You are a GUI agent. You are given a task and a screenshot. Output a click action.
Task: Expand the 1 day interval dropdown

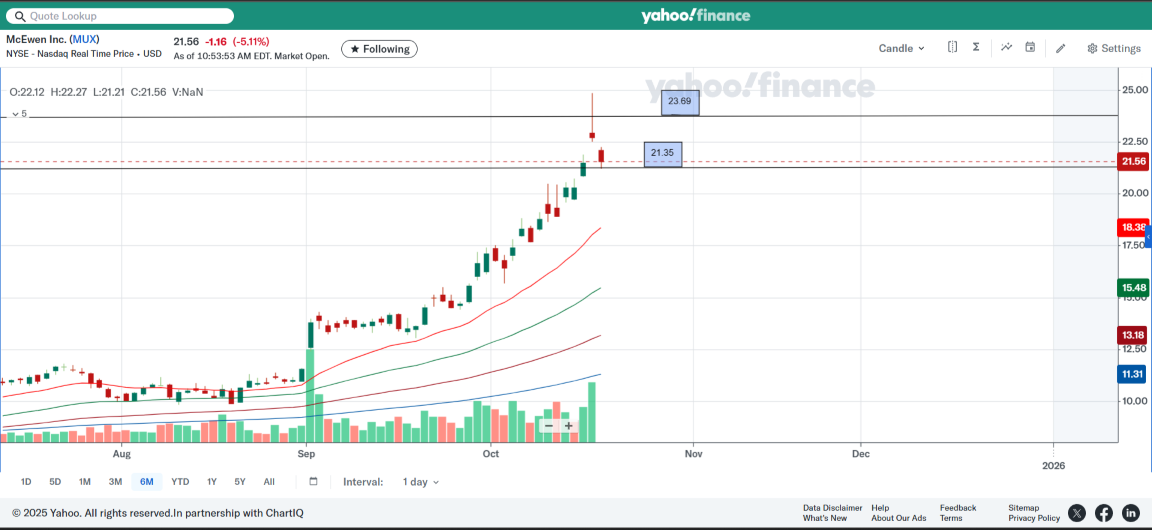420,482
